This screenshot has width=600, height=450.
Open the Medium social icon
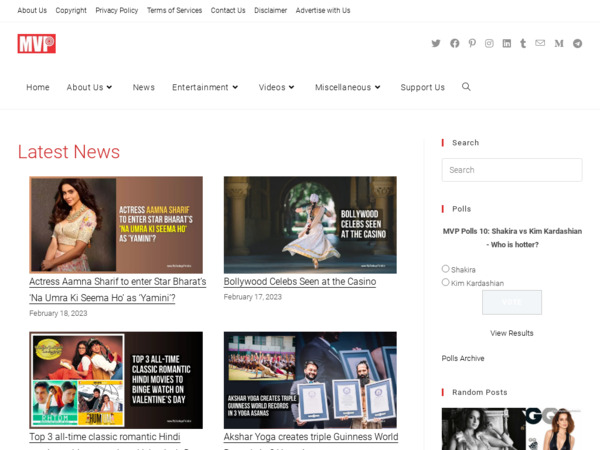[559, 44]
